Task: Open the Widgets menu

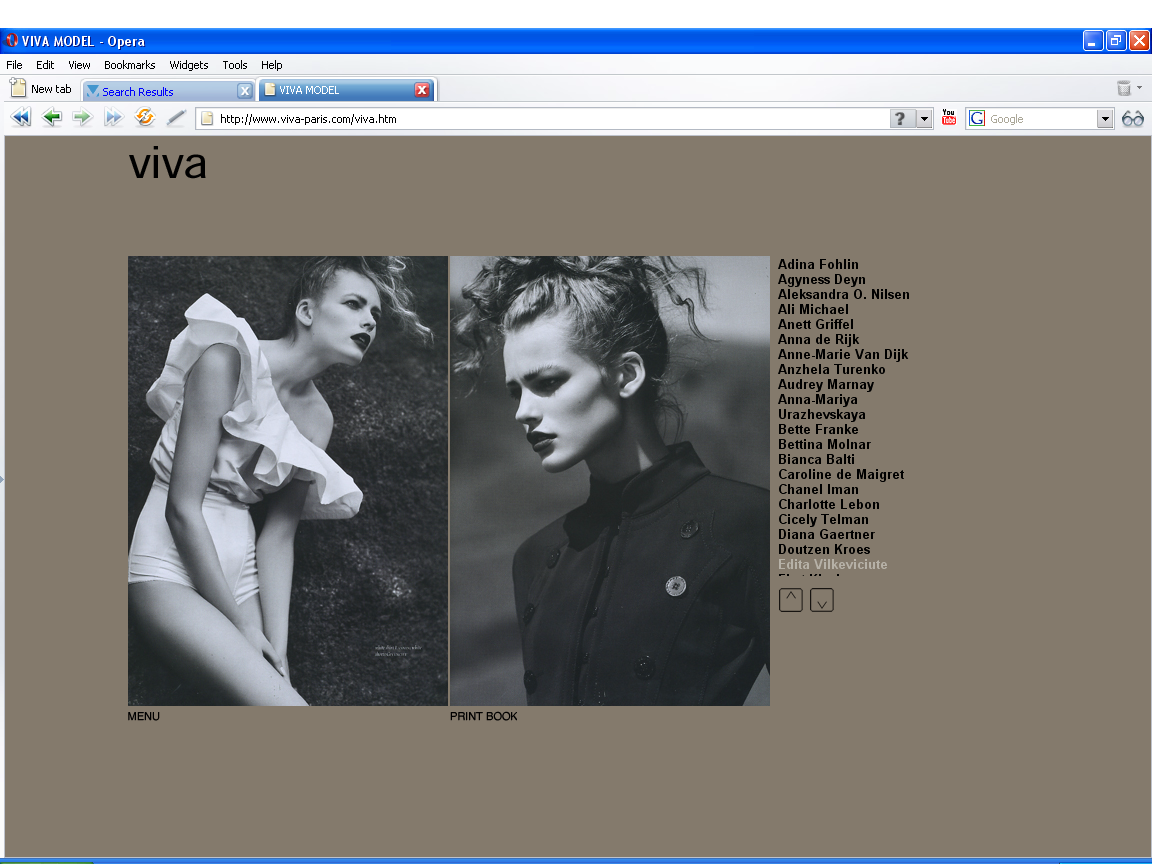Action: coord(189,65)
